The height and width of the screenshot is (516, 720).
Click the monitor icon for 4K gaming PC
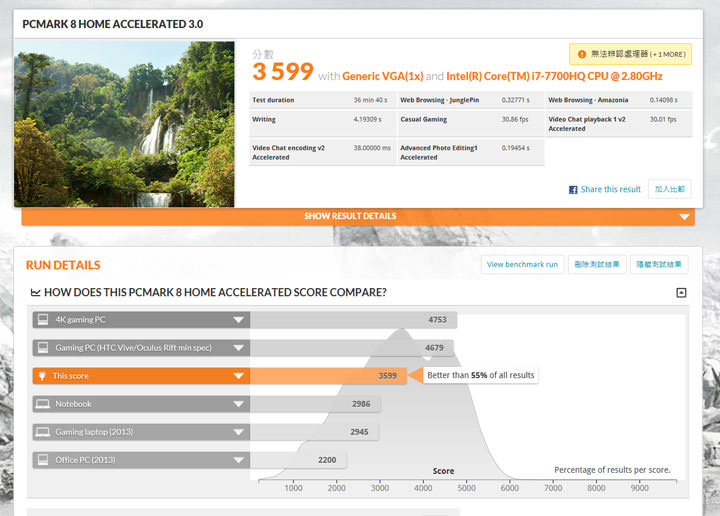[42, 320]
